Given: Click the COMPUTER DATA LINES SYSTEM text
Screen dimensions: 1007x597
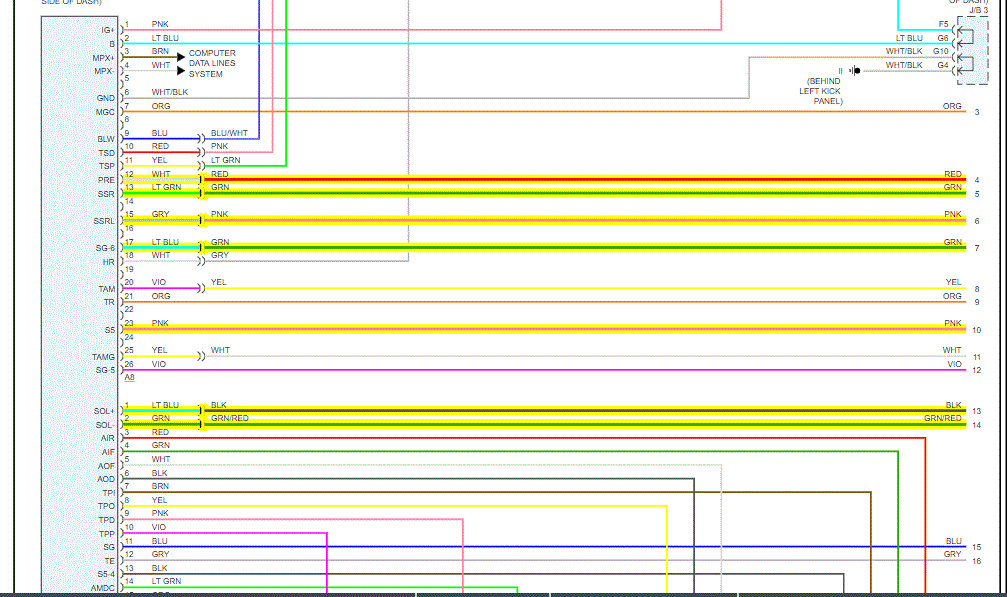Looking at the screenshot, I should pos(212,64).
